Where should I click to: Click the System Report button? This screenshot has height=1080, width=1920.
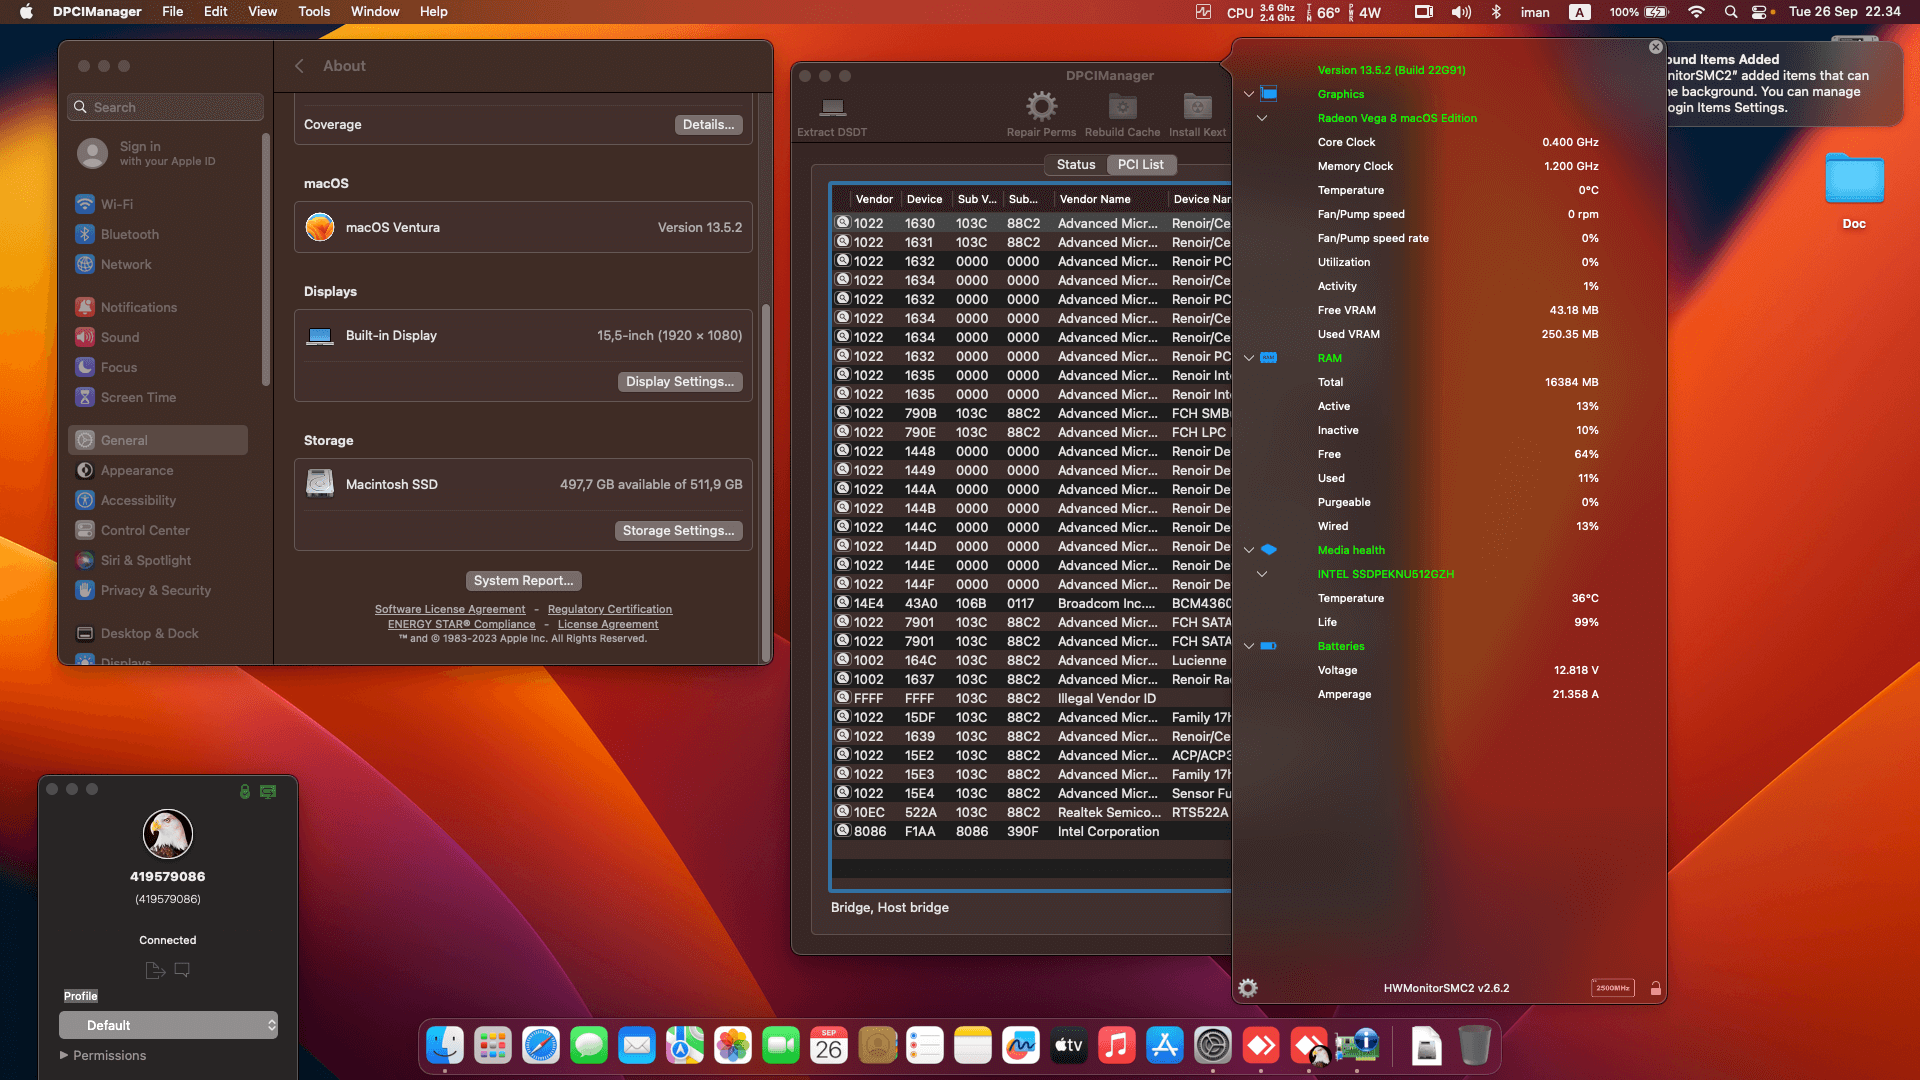pyautogui.click(x=523, y=580)
